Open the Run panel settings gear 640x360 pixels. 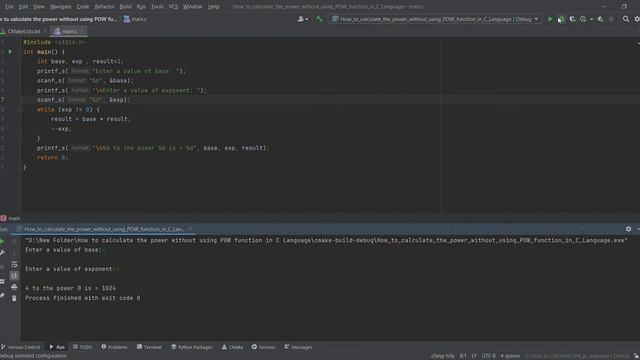tap(628, 229)
